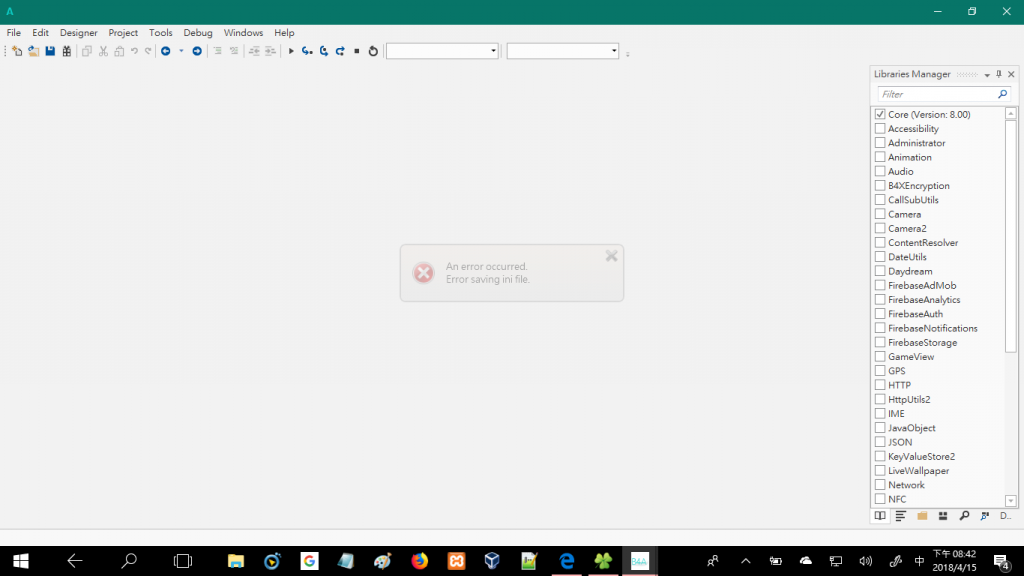
Task: Open the Files Manager folder tab icon
Action: pos(922,516)
